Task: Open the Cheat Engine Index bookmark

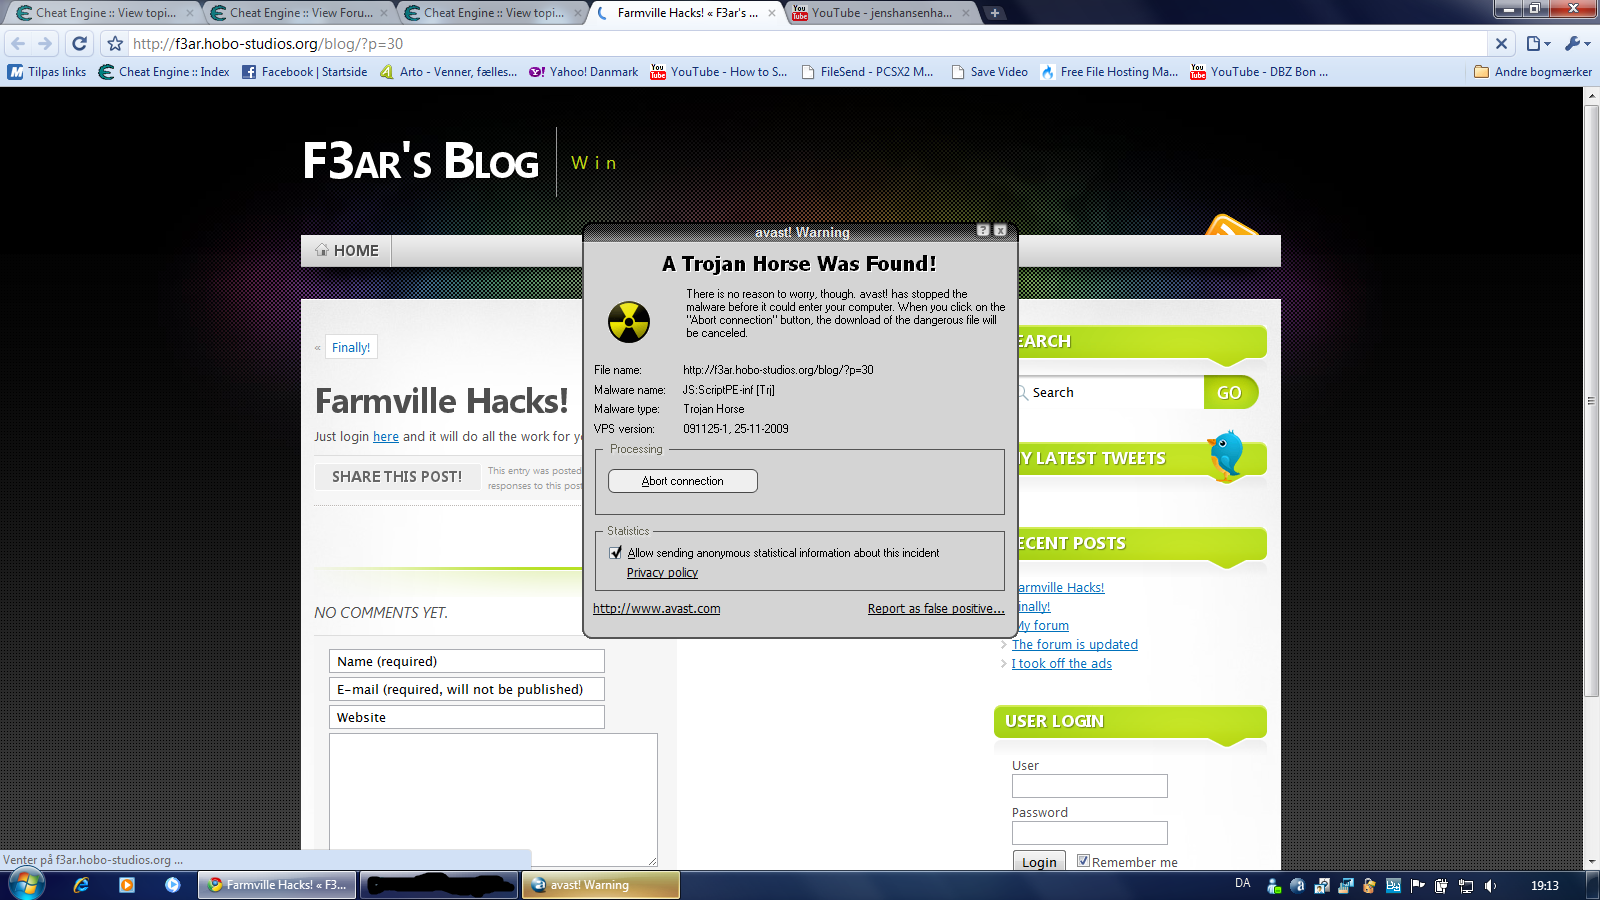Action: point(164,72)
